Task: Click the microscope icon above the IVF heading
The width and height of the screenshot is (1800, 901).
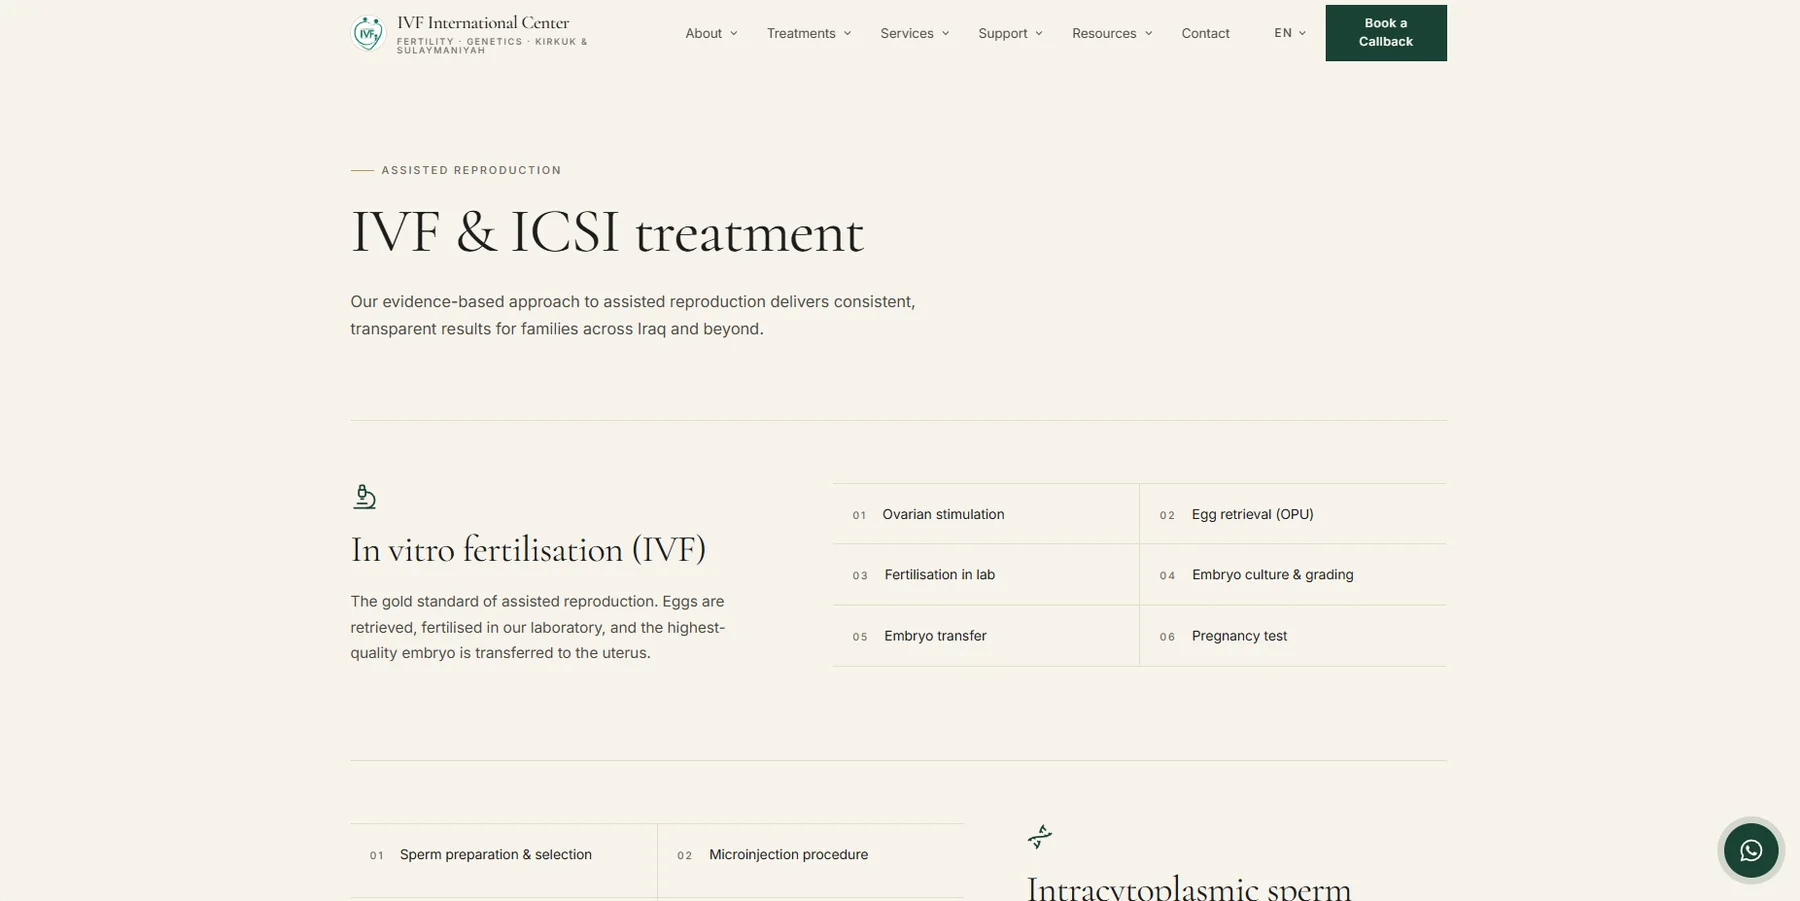Action: pos(364,496)
